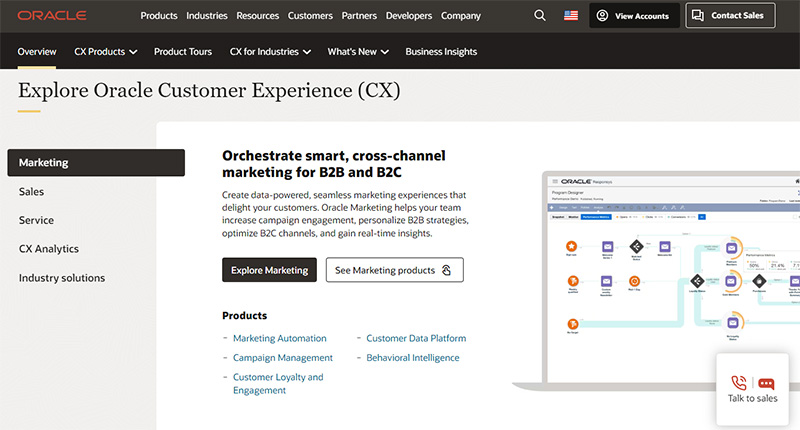Open the Customers menu
Viewport: 800px width, 430px height.
coord(310,16)
